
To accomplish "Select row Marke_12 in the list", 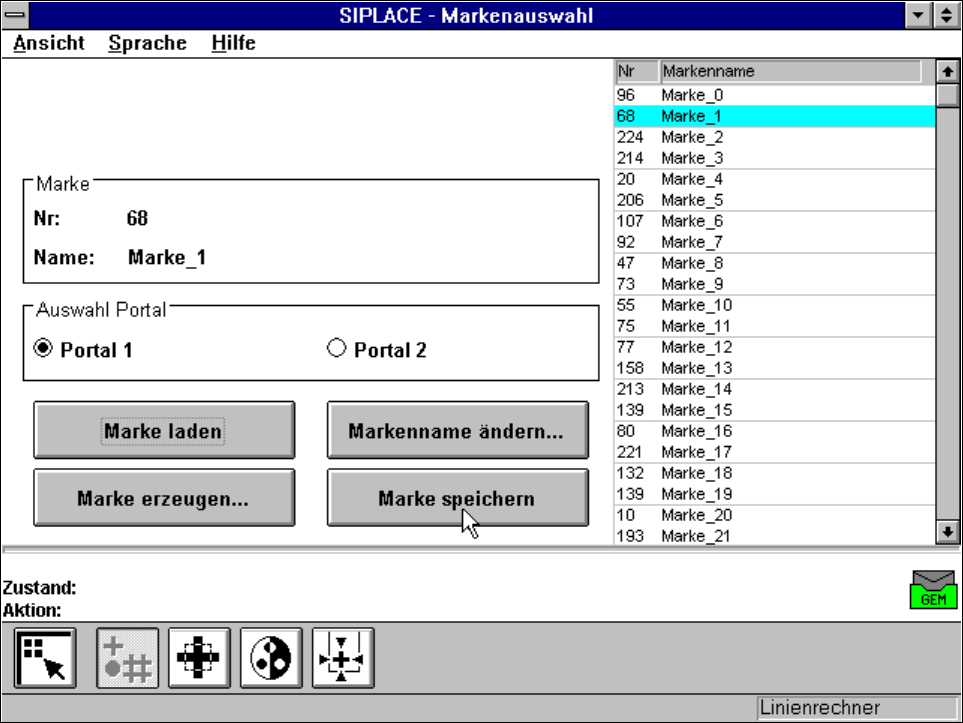I will pos(774,347).
